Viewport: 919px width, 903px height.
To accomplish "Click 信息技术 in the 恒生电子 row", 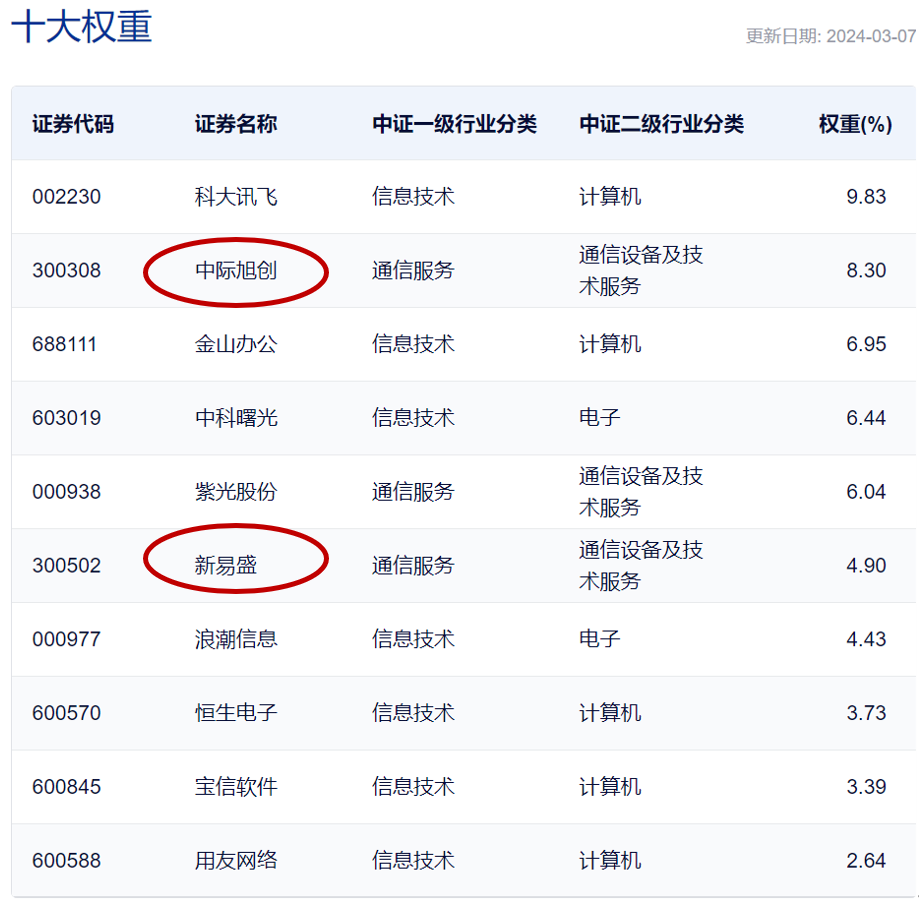I will pos(413,713).
